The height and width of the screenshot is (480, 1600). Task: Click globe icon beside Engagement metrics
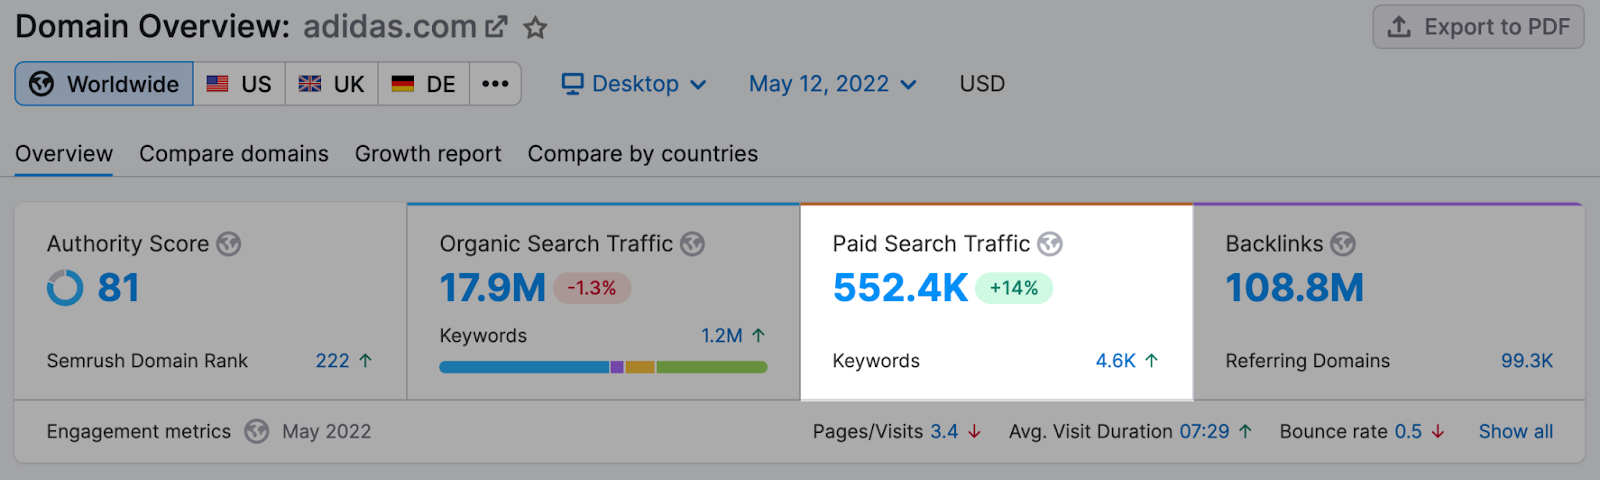point(257,431)
